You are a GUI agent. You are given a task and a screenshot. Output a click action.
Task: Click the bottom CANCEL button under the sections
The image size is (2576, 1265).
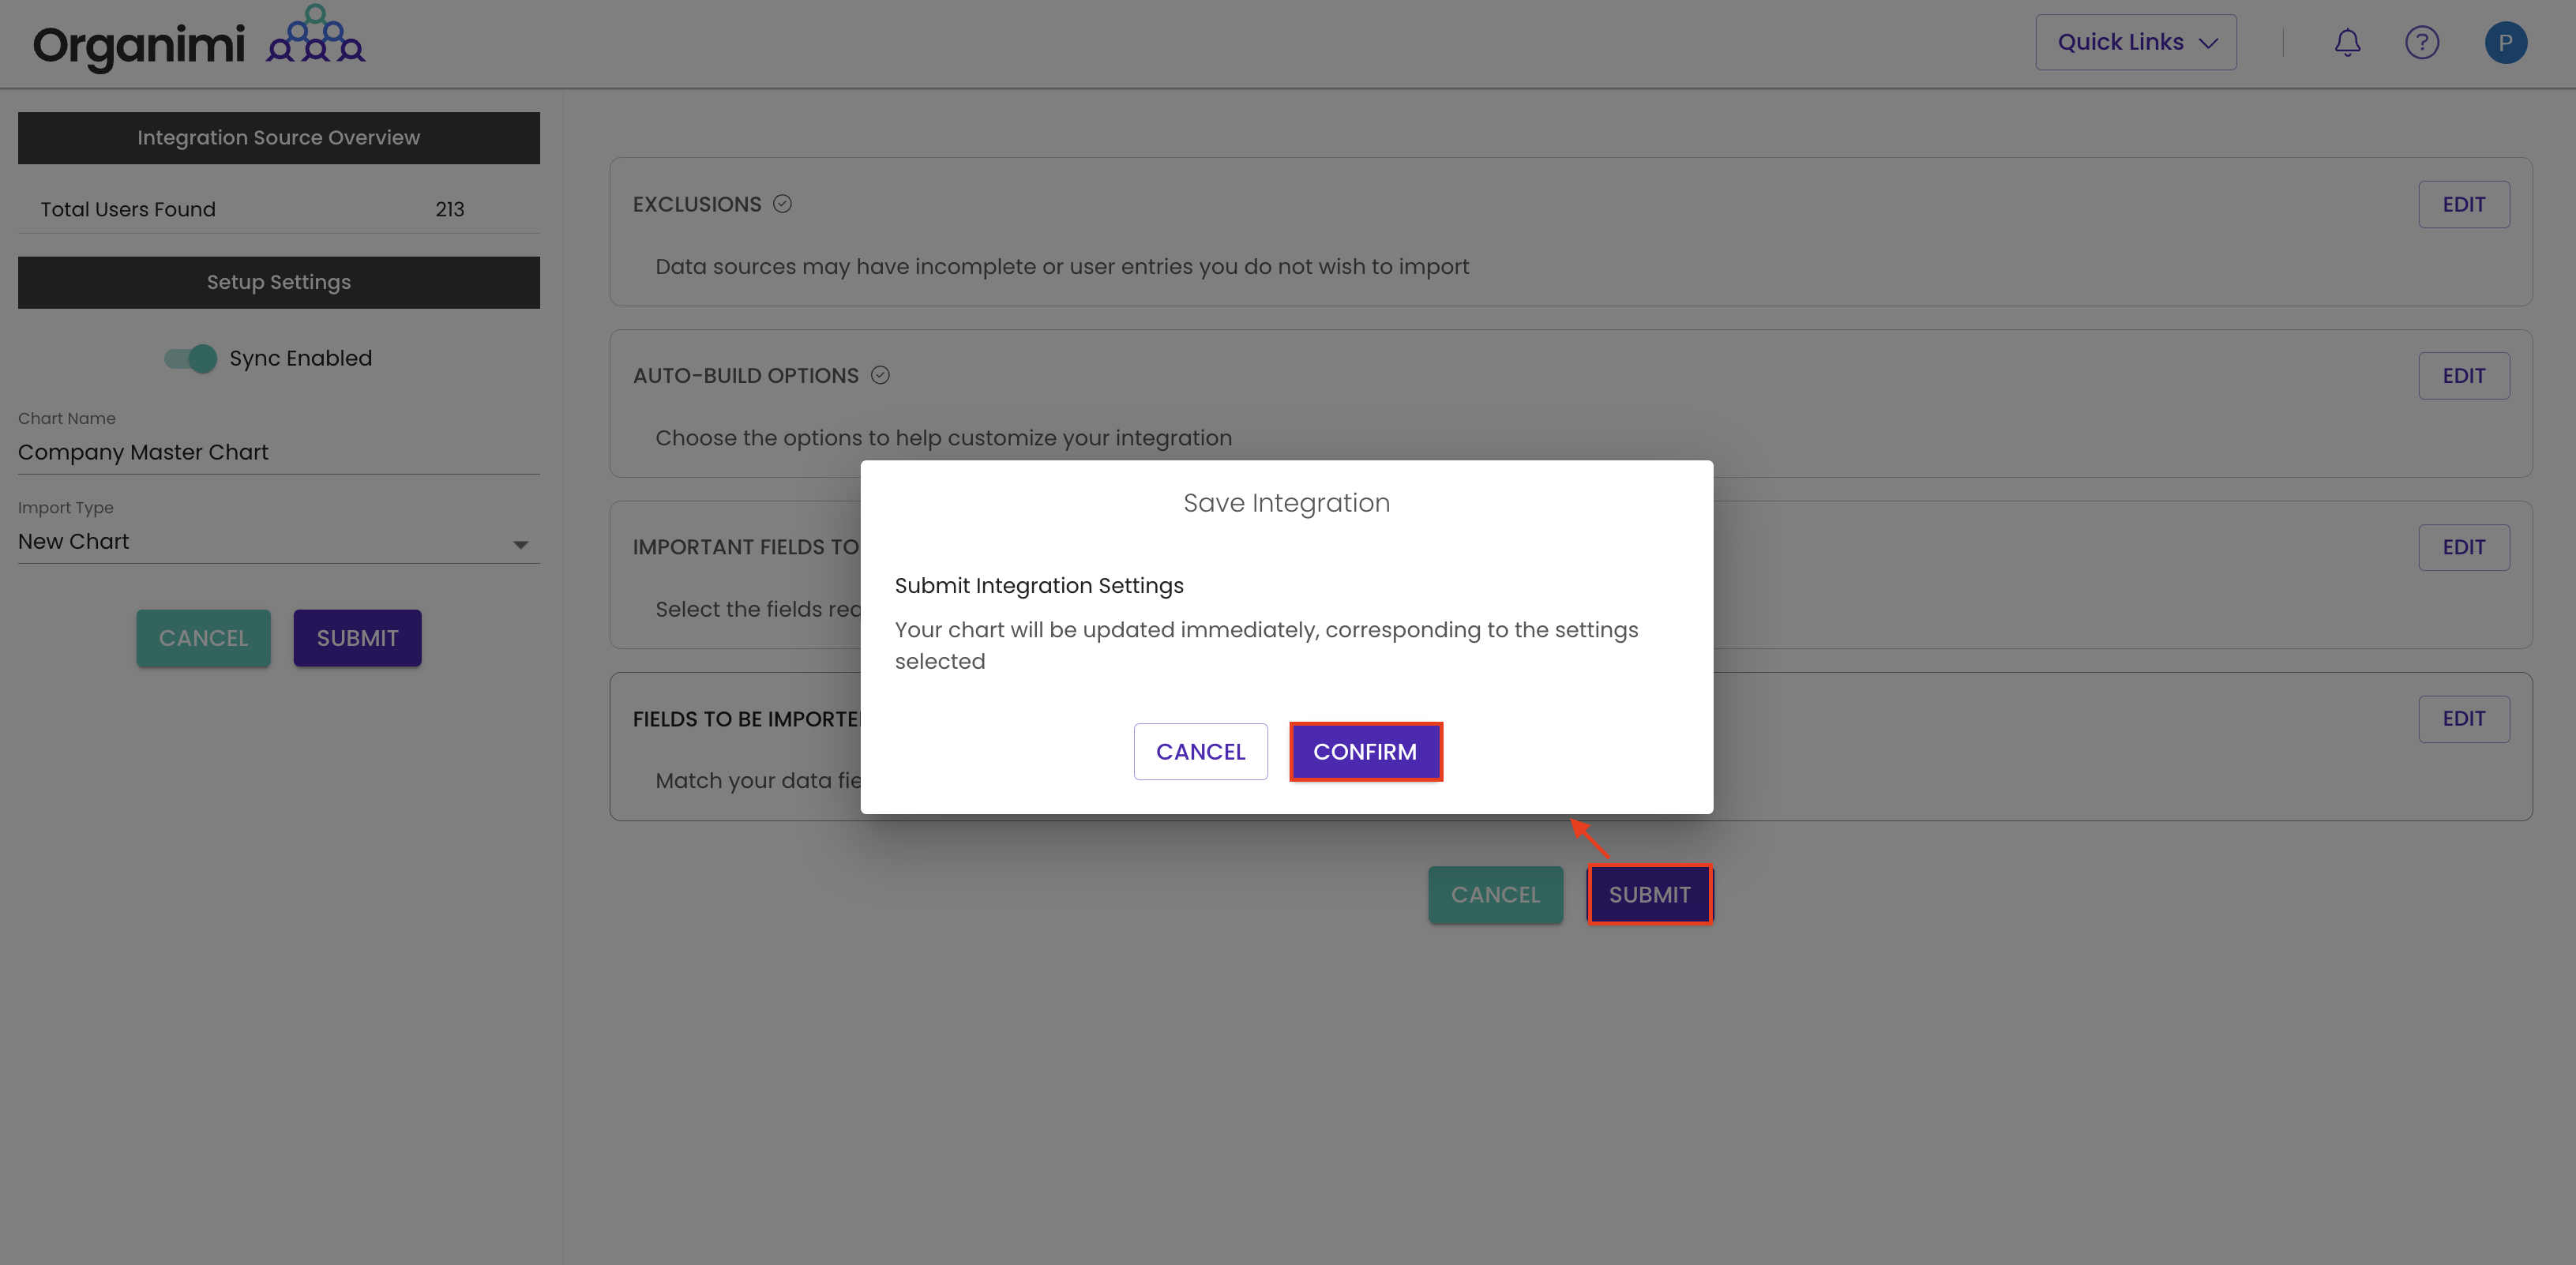(x=1495, y=895)
